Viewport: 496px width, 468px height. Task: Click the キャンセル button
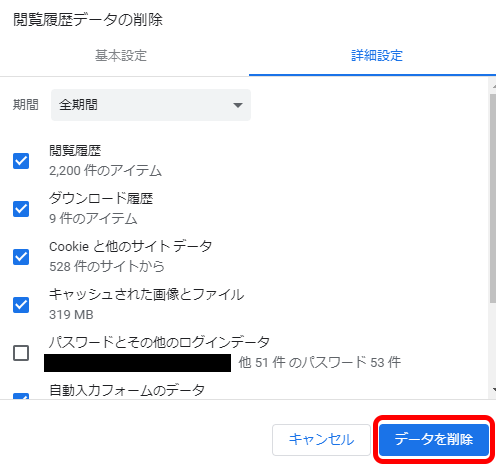[321, 440]
